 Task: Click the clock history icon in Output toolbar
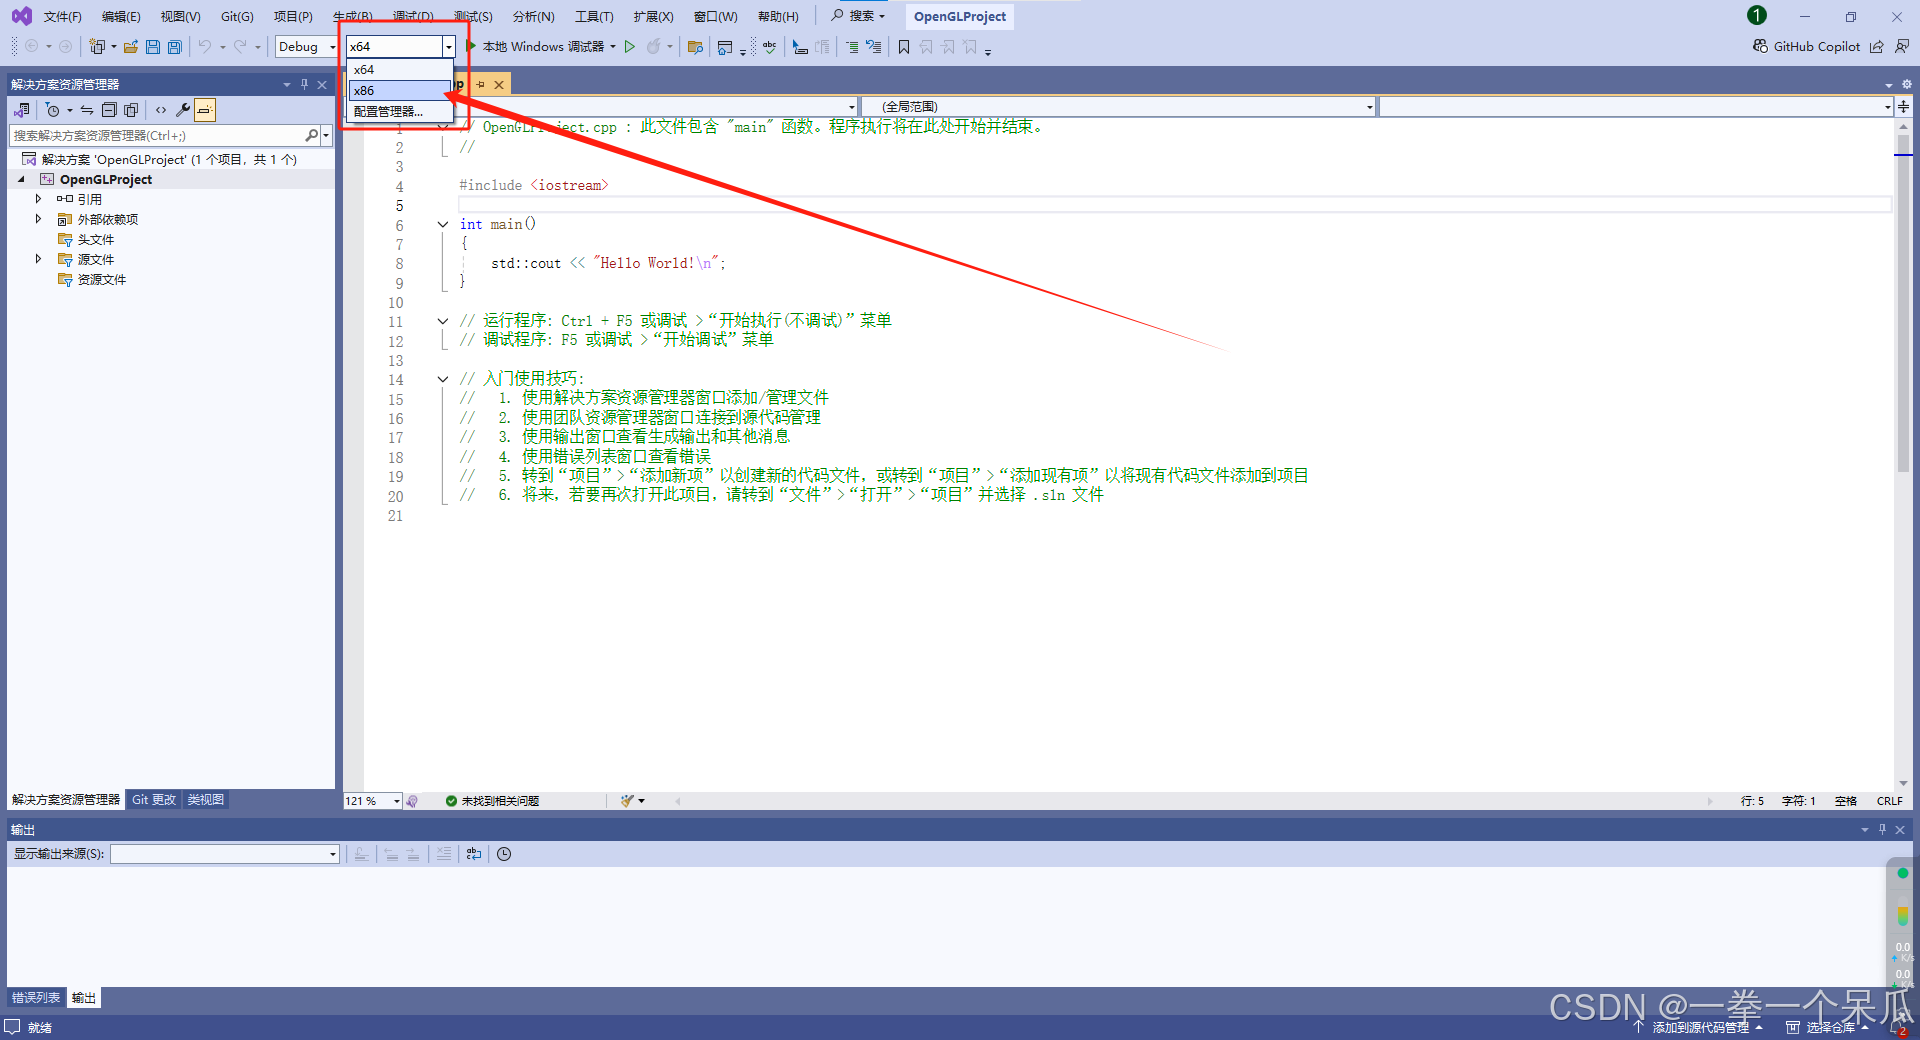503,854
